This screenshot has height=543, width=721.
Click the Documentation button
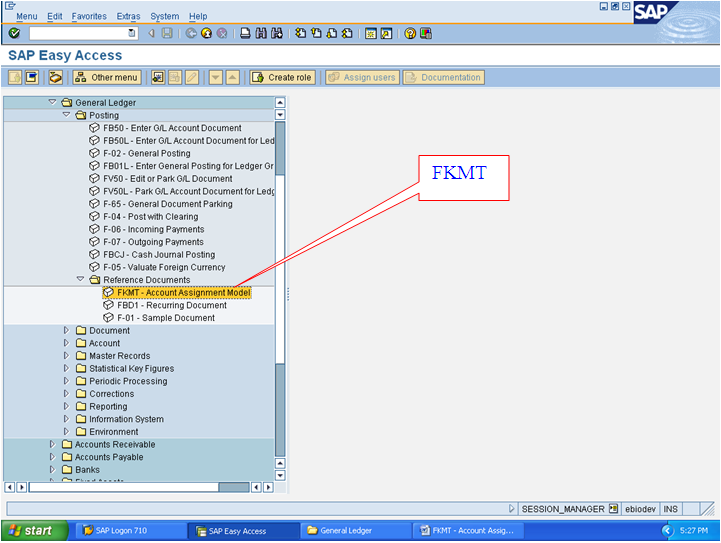coord(444,77)
